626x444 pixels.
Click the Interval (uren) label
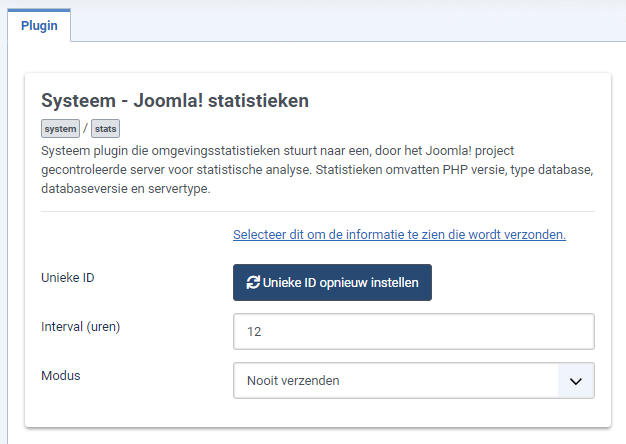[80, 327]
